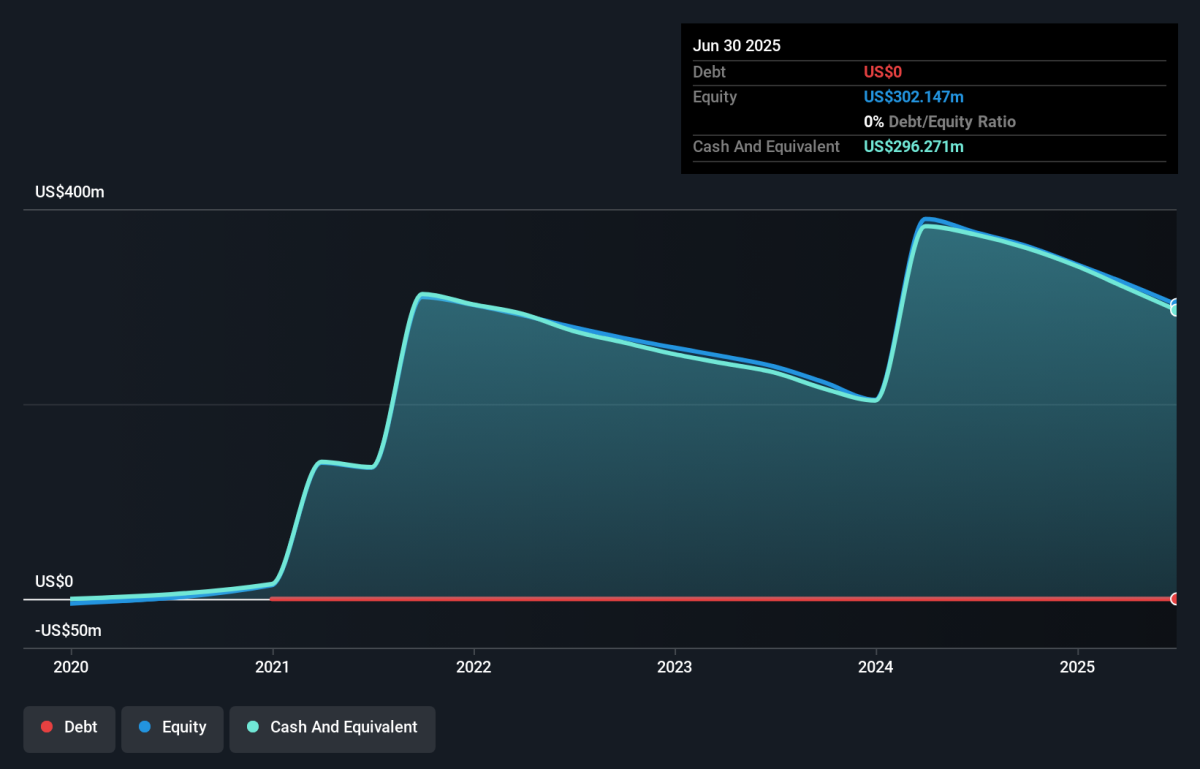
Task: Select the 2021 x-axis label
Action: point(273,667)
